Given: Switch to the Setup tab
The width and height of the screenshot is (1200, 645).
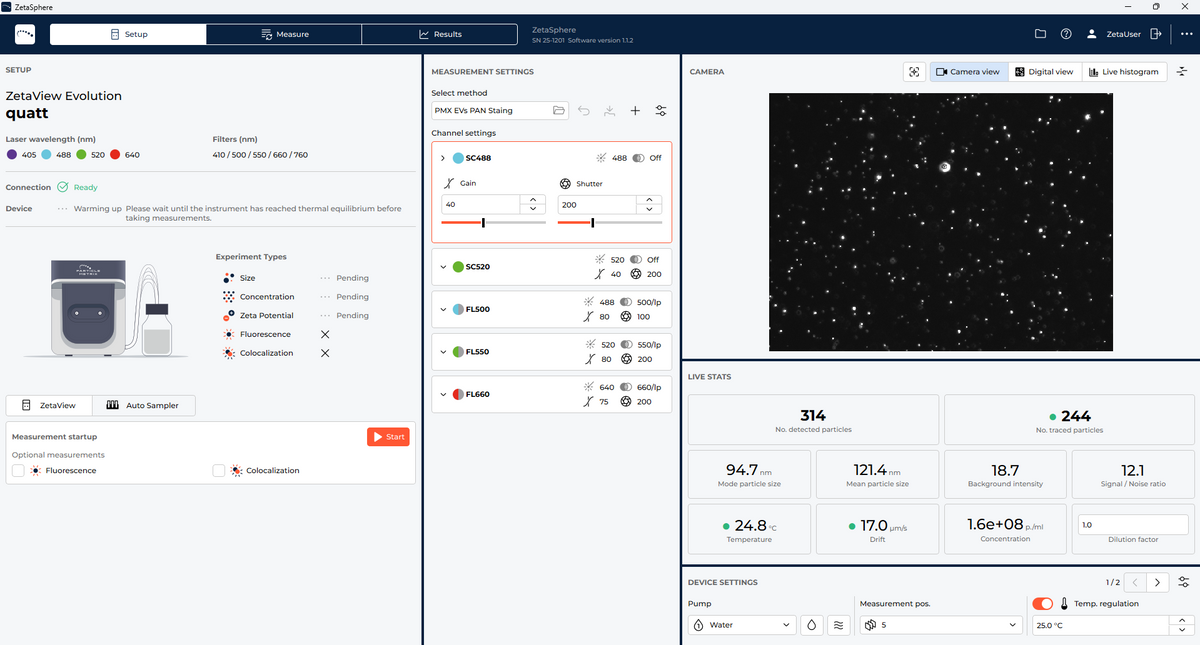Looking at the screenshot, I should [x=128, y=34].
